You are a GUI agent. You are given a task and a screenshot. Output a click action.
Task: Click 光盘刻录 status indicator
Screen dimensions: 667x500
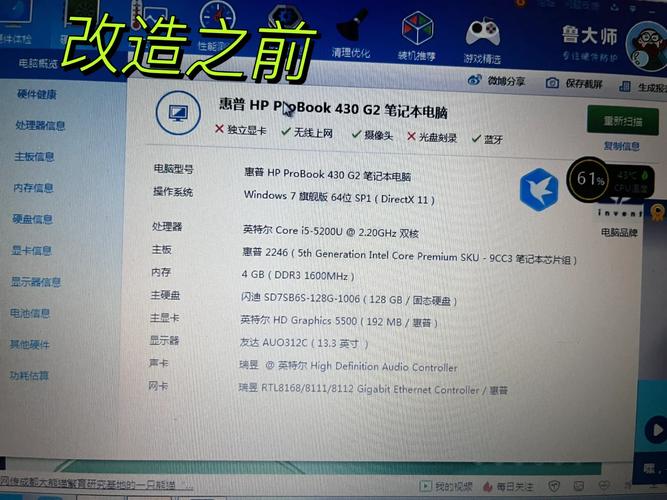[x=432, y=137]
